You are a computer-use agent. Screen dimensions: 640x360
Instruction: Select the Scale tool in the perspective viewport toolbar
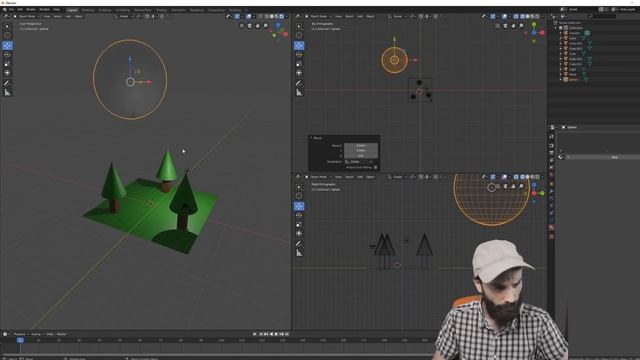tap(7, 64)
